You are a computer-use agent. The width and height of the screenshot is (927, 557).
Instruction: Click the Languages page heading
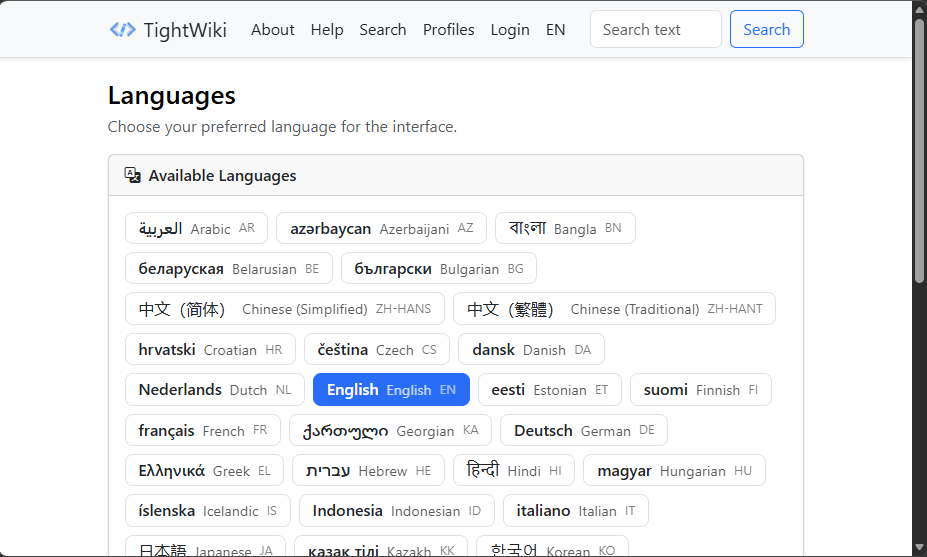click(171, 96)
